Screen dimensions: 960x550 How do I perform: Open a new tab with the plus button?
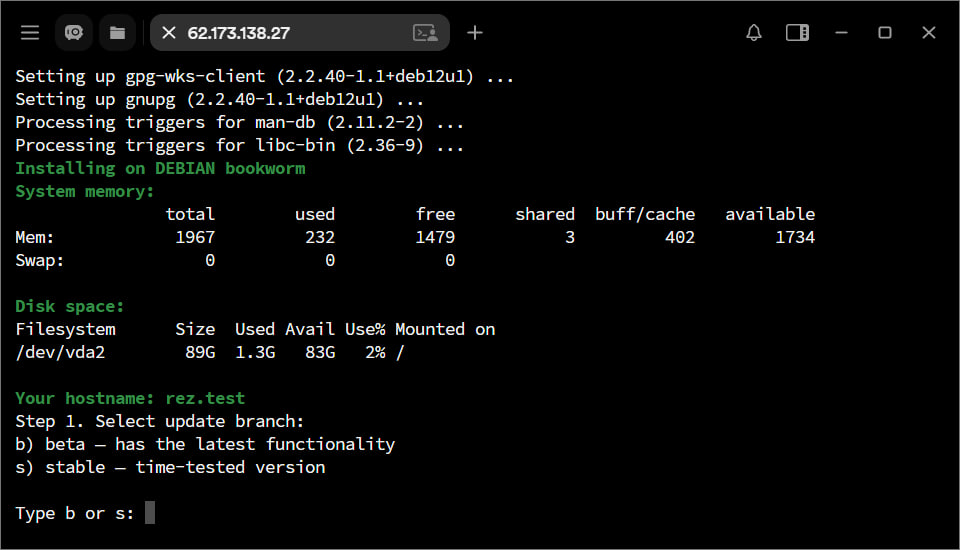point(475,33)
